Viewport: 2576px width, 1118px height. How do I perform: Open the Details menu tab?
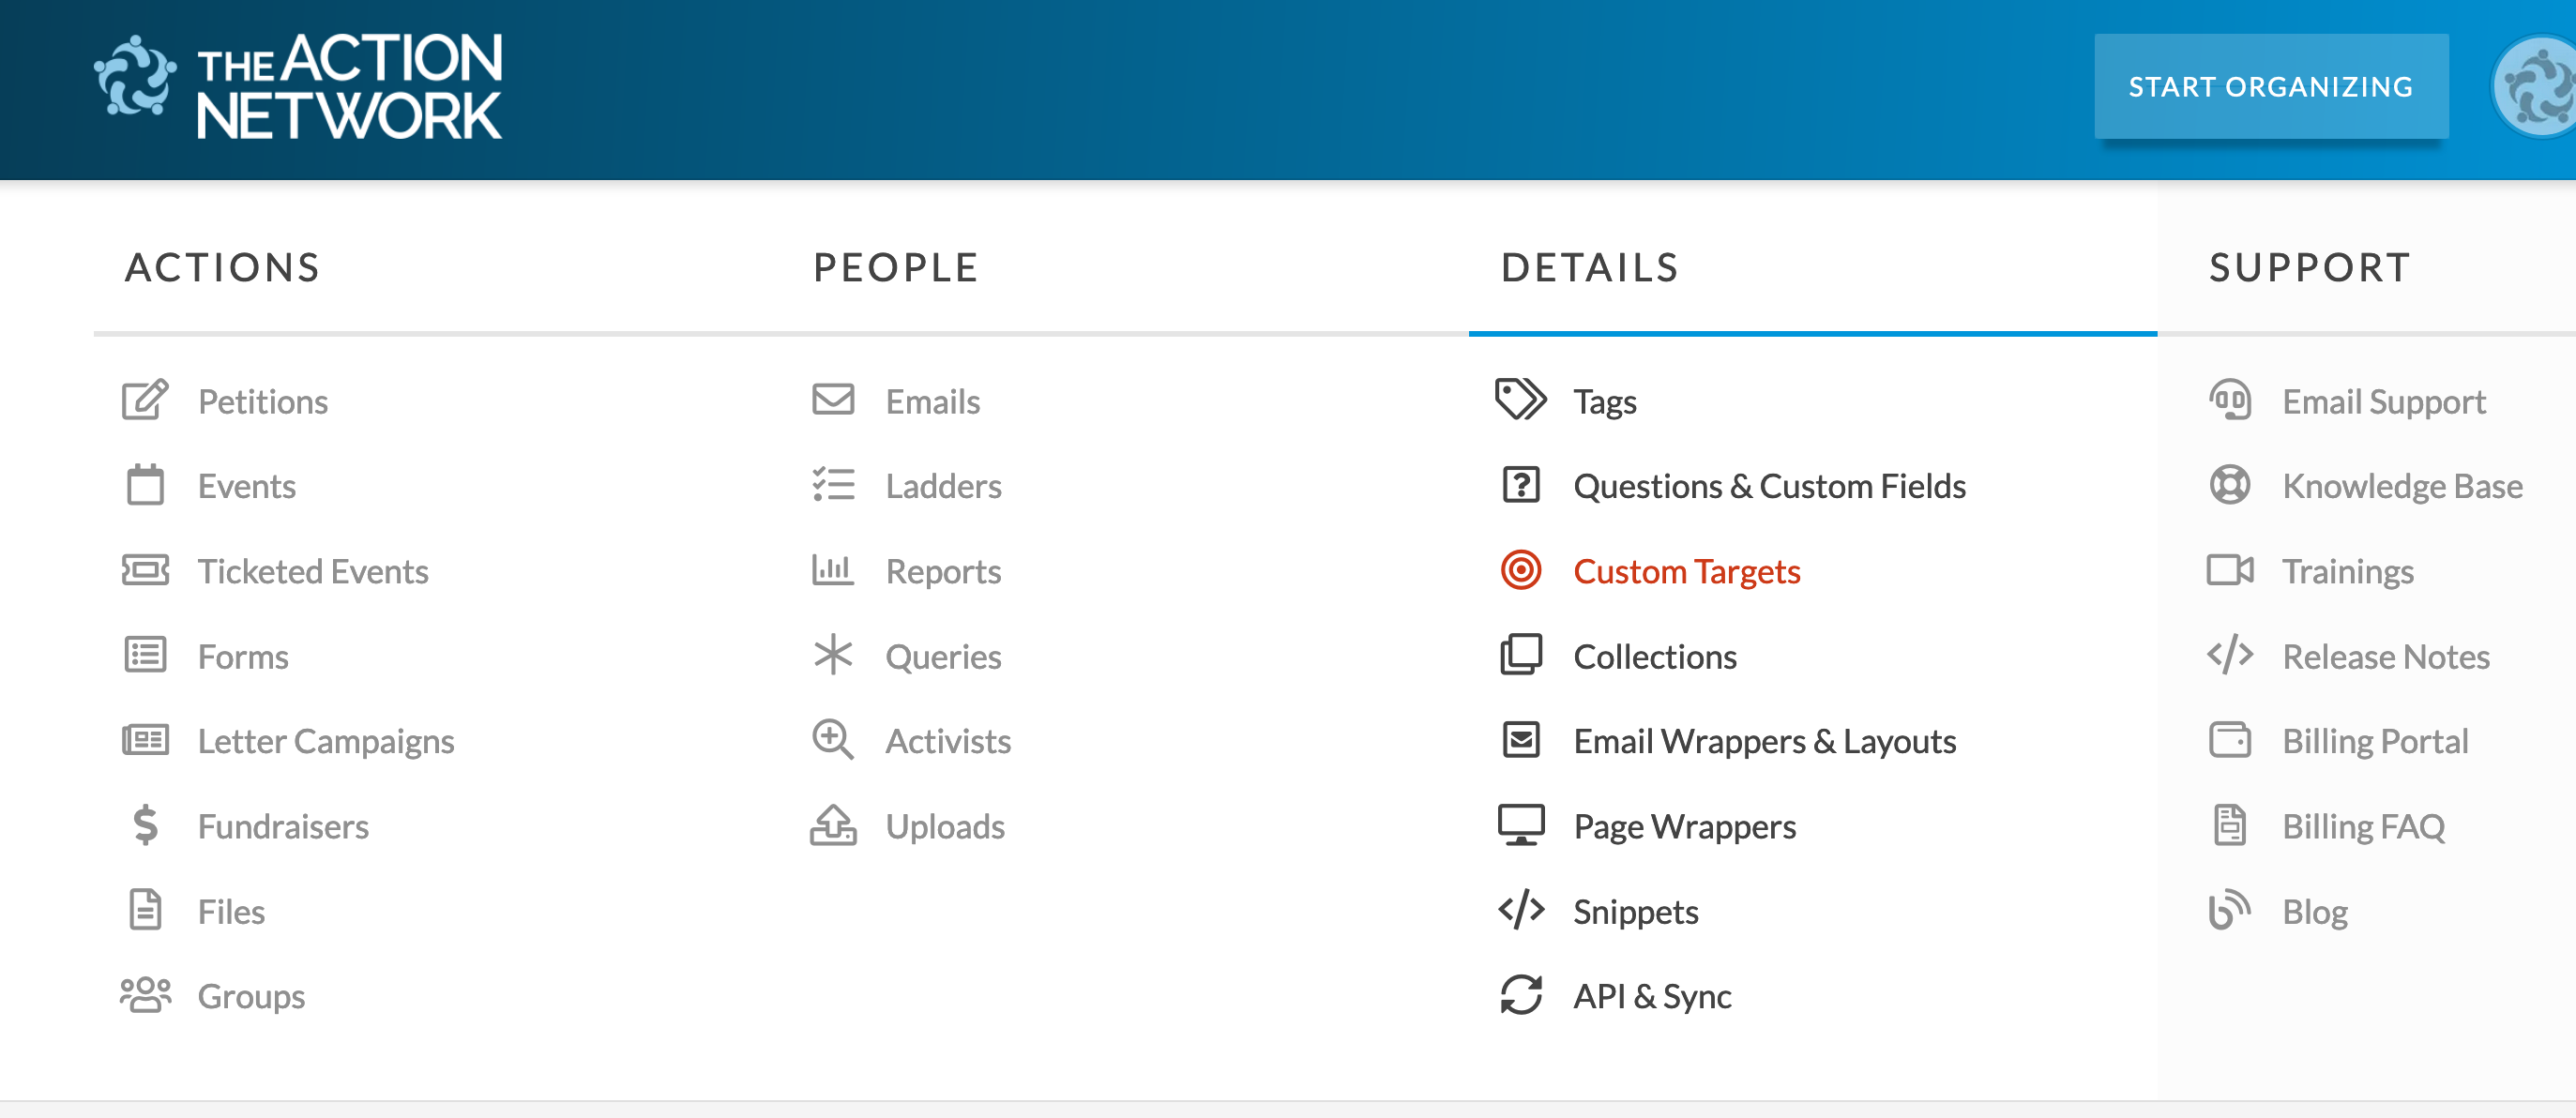click(1590, 268)
